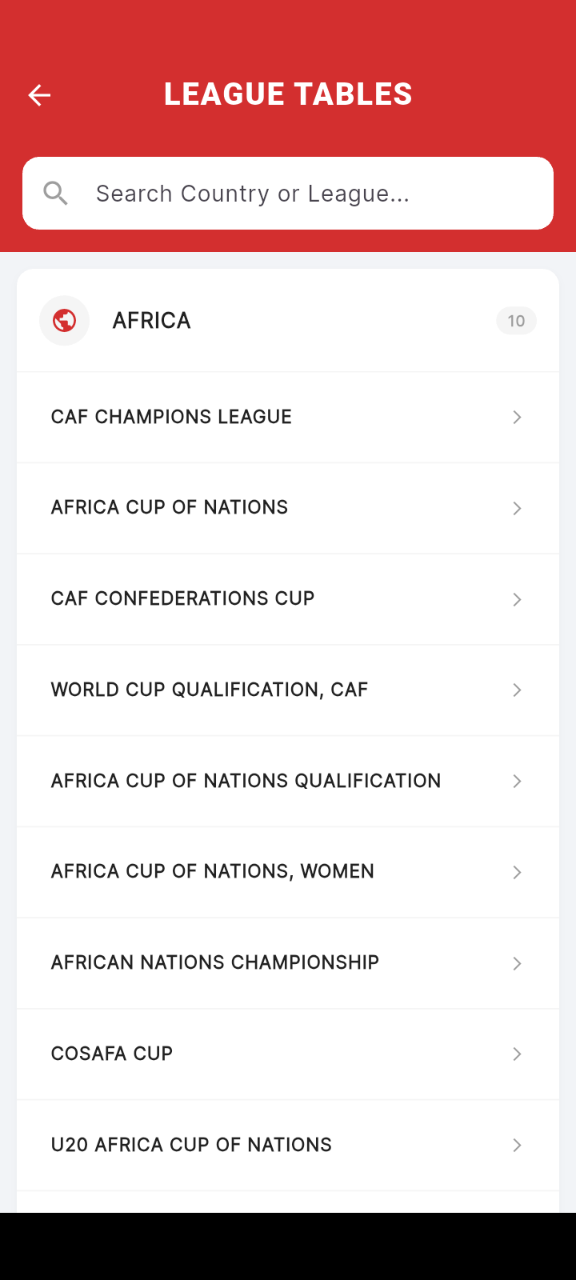Screen dimensions: 576x1280
Task: Click the count badge showing 10
Action: click(516, 321)
